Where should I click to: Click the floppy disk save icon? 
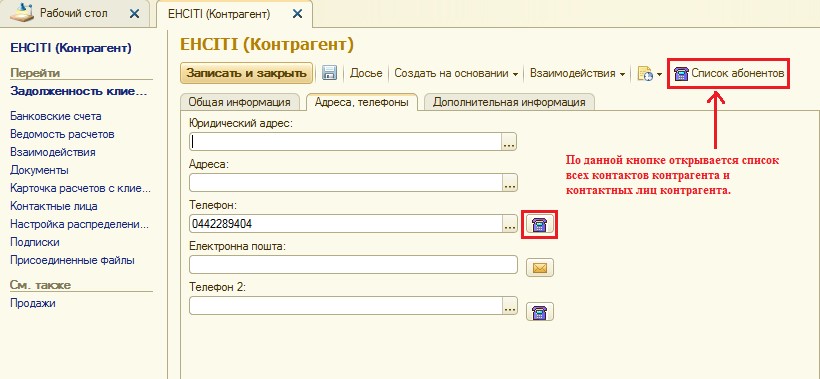tap(329, 73)
